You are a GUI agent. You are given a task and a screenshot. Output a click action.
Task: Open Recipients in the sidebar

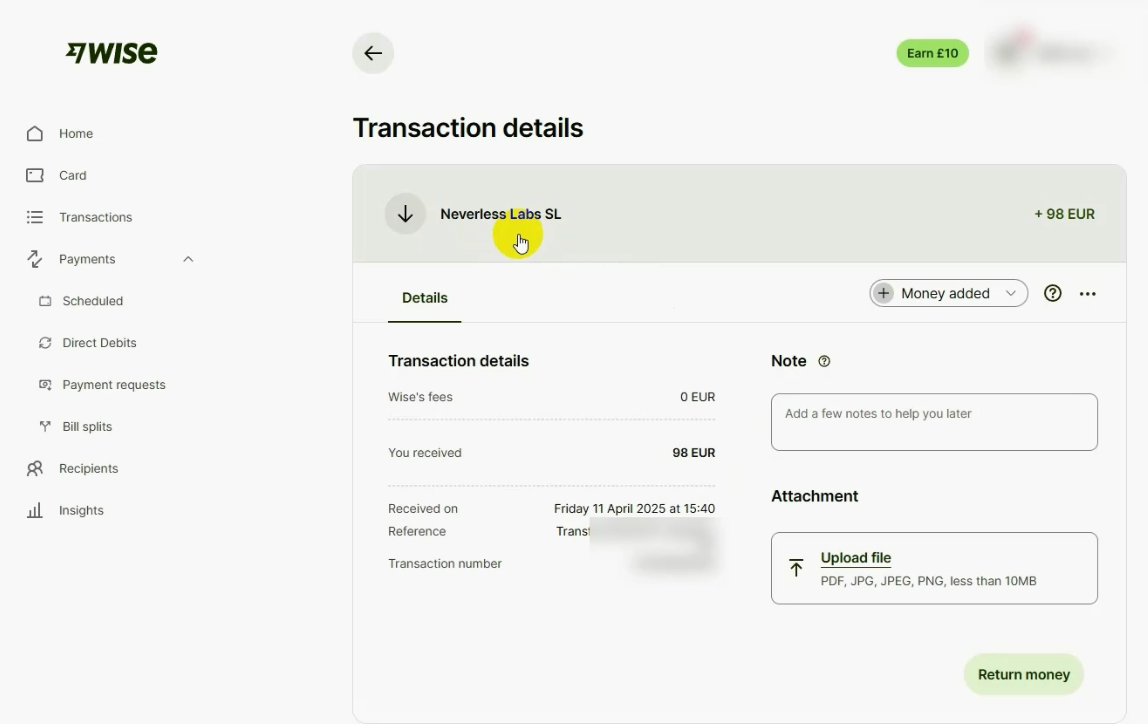[x=88, y=468]
